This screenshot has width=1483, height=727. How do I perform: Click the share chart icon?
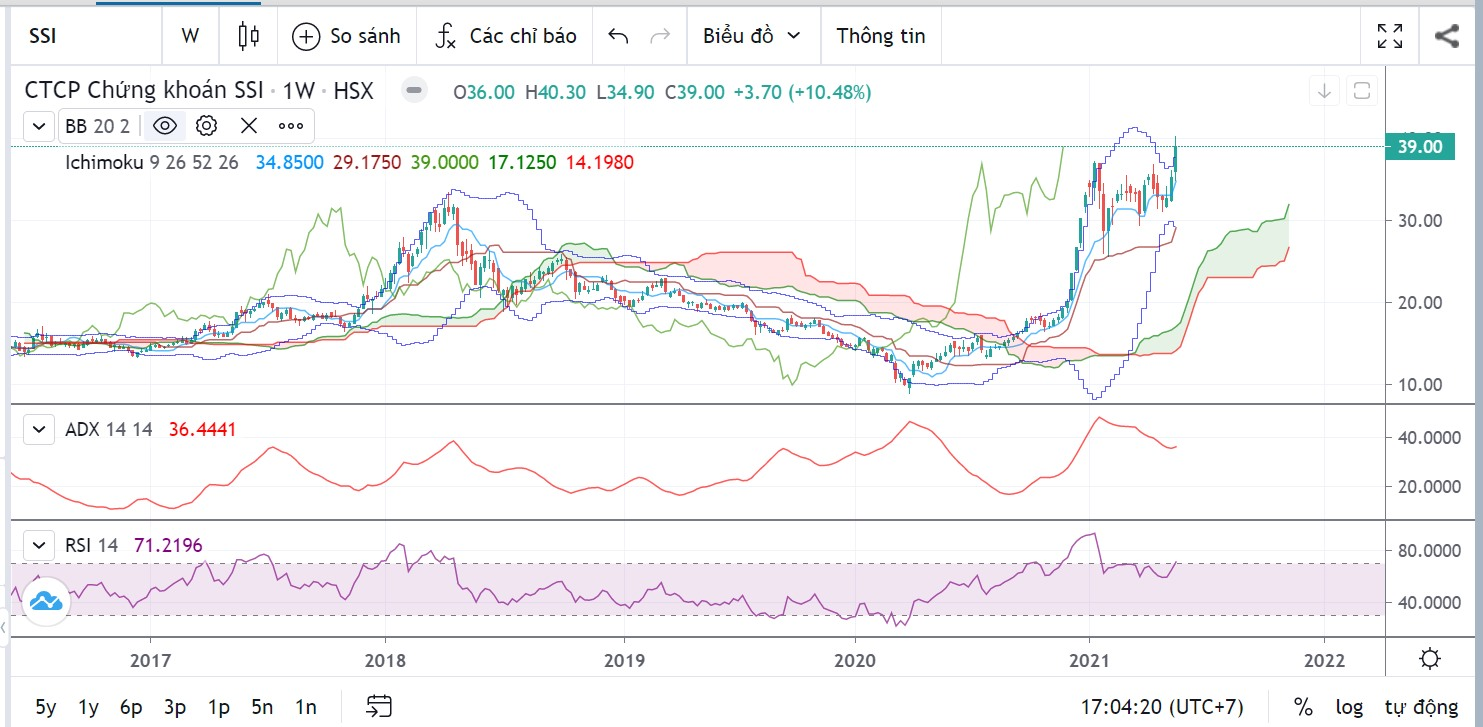[1446, 36]
